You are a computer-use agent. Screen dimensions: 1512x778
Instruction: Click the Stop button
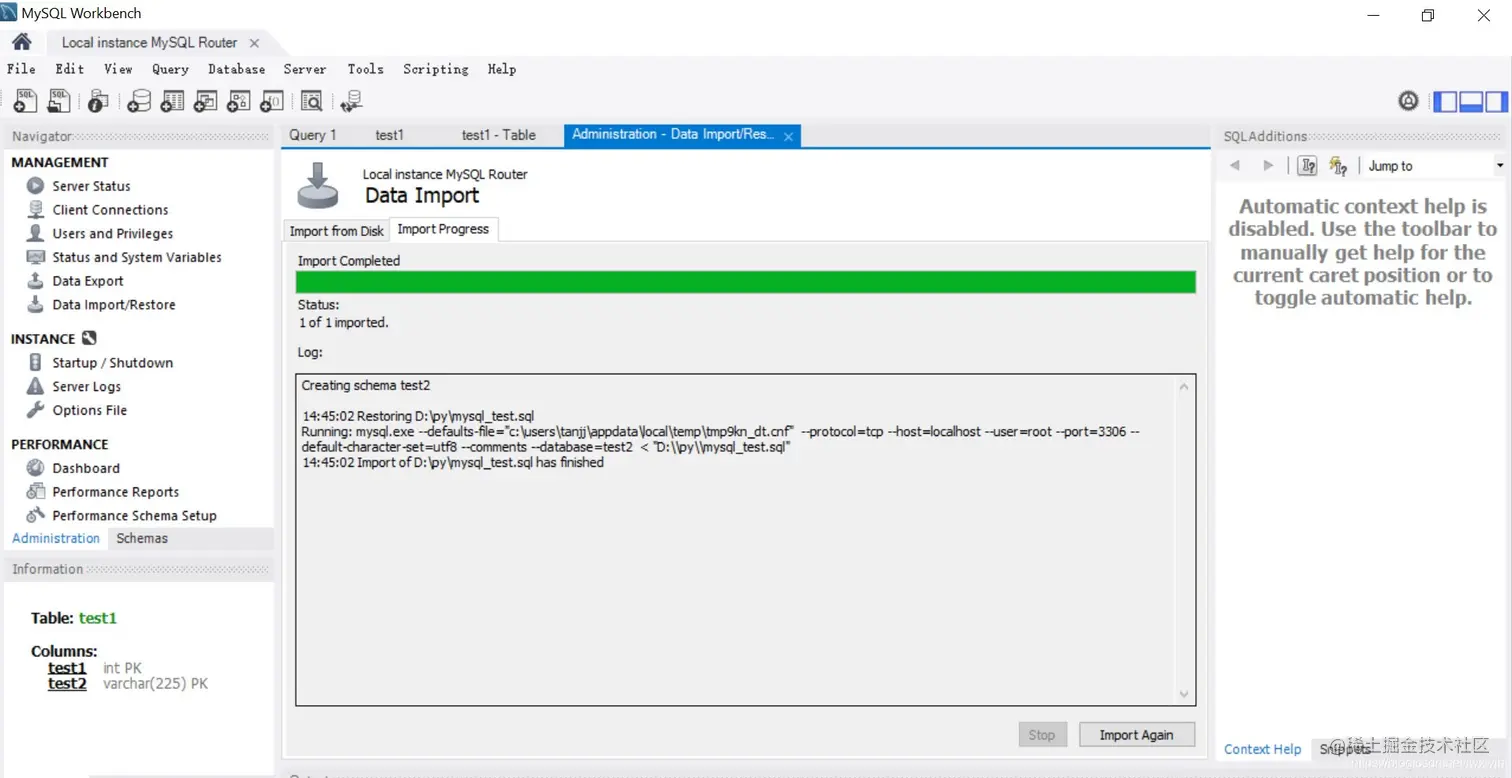1042,734
